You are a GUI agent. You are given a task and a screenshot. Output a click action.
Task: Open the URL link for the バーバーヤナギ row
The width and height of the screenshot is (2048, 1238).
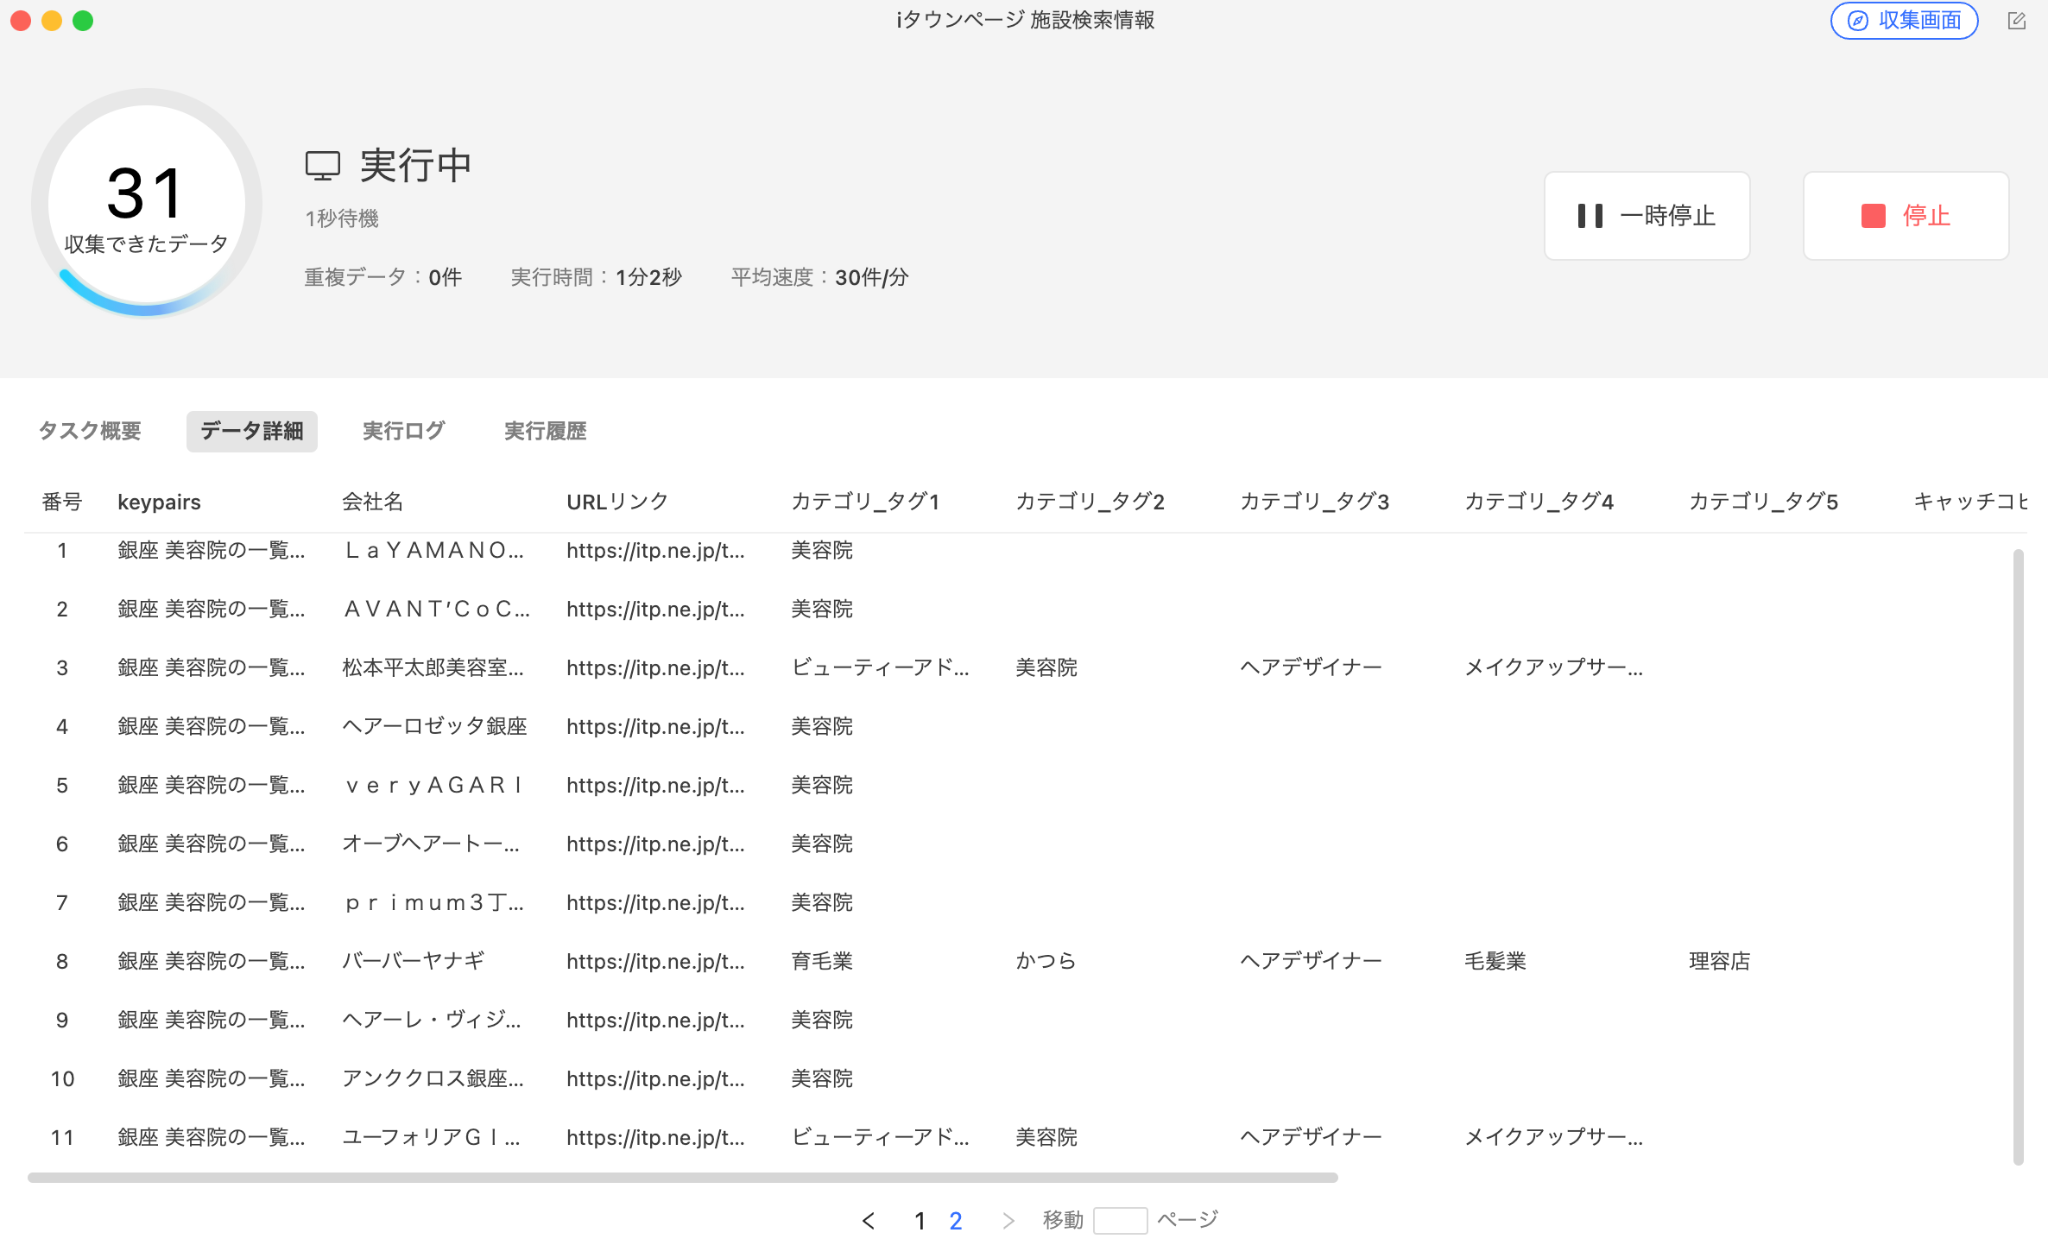click(x=655, y=961)
